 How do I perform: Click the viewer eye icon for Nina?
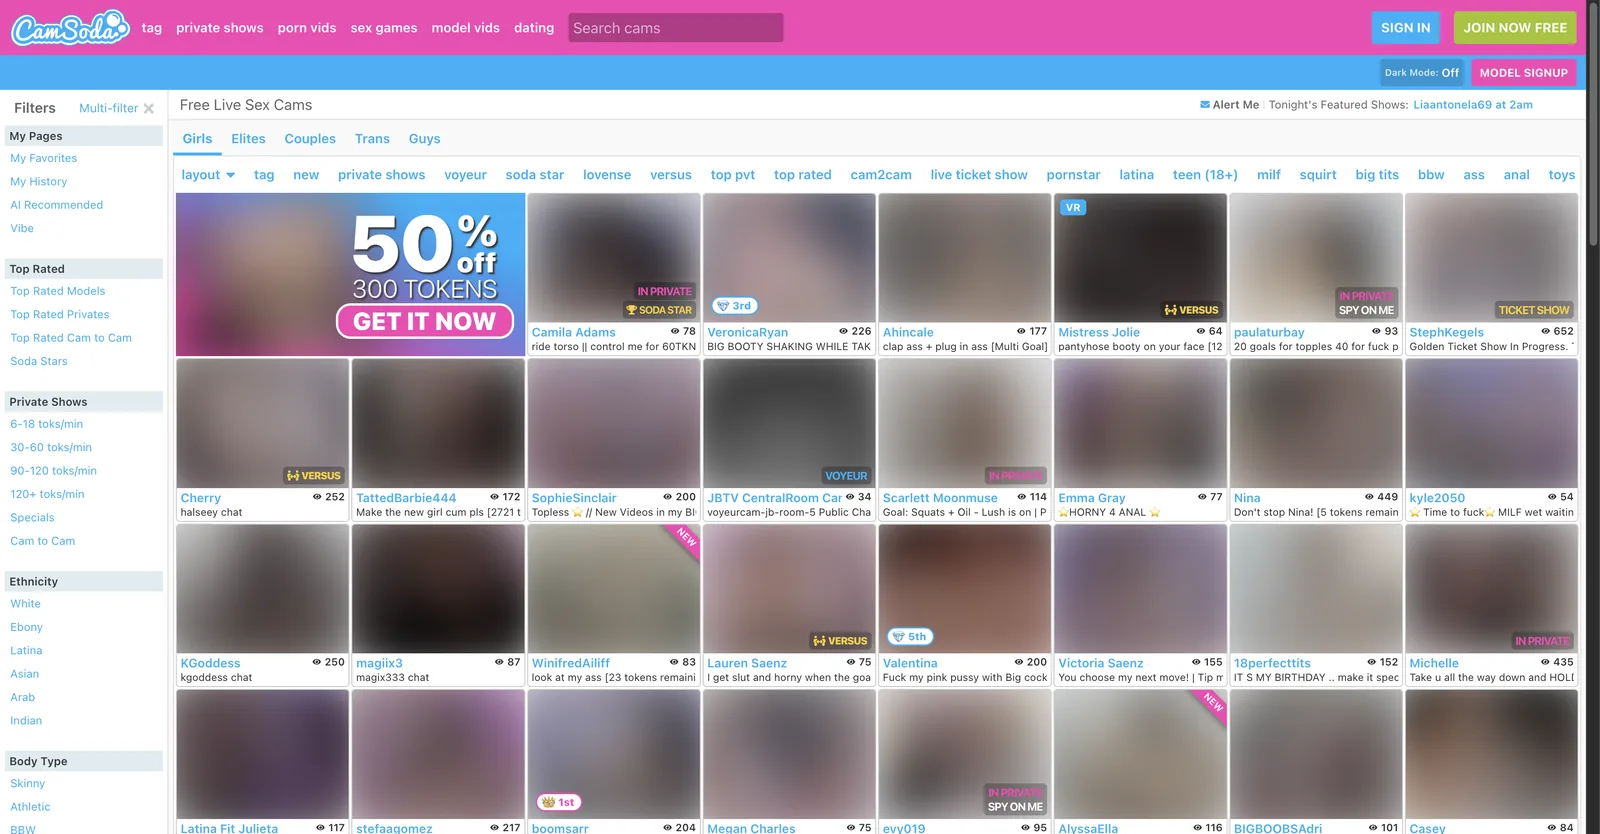click(x=1369, y=497)
